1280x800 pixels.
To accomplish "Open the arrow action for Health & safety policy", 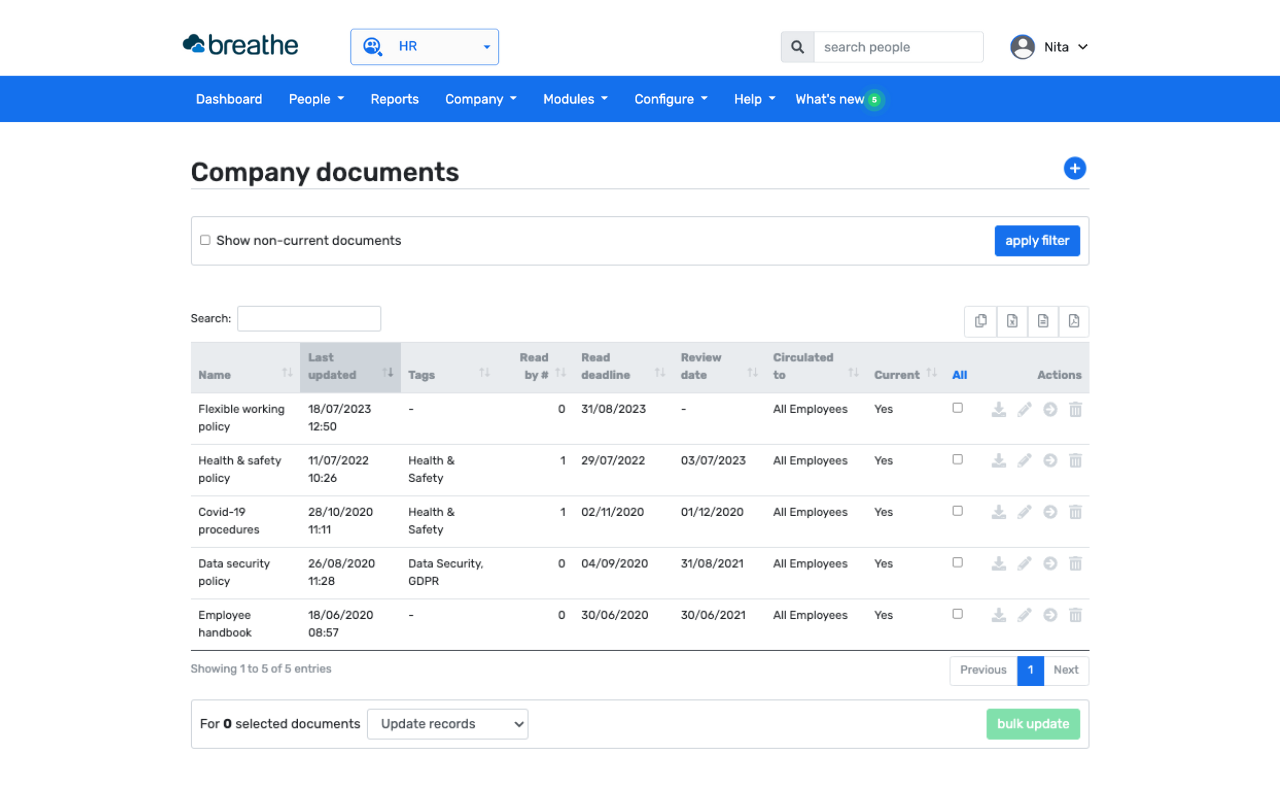I will tap(1050, 461).
